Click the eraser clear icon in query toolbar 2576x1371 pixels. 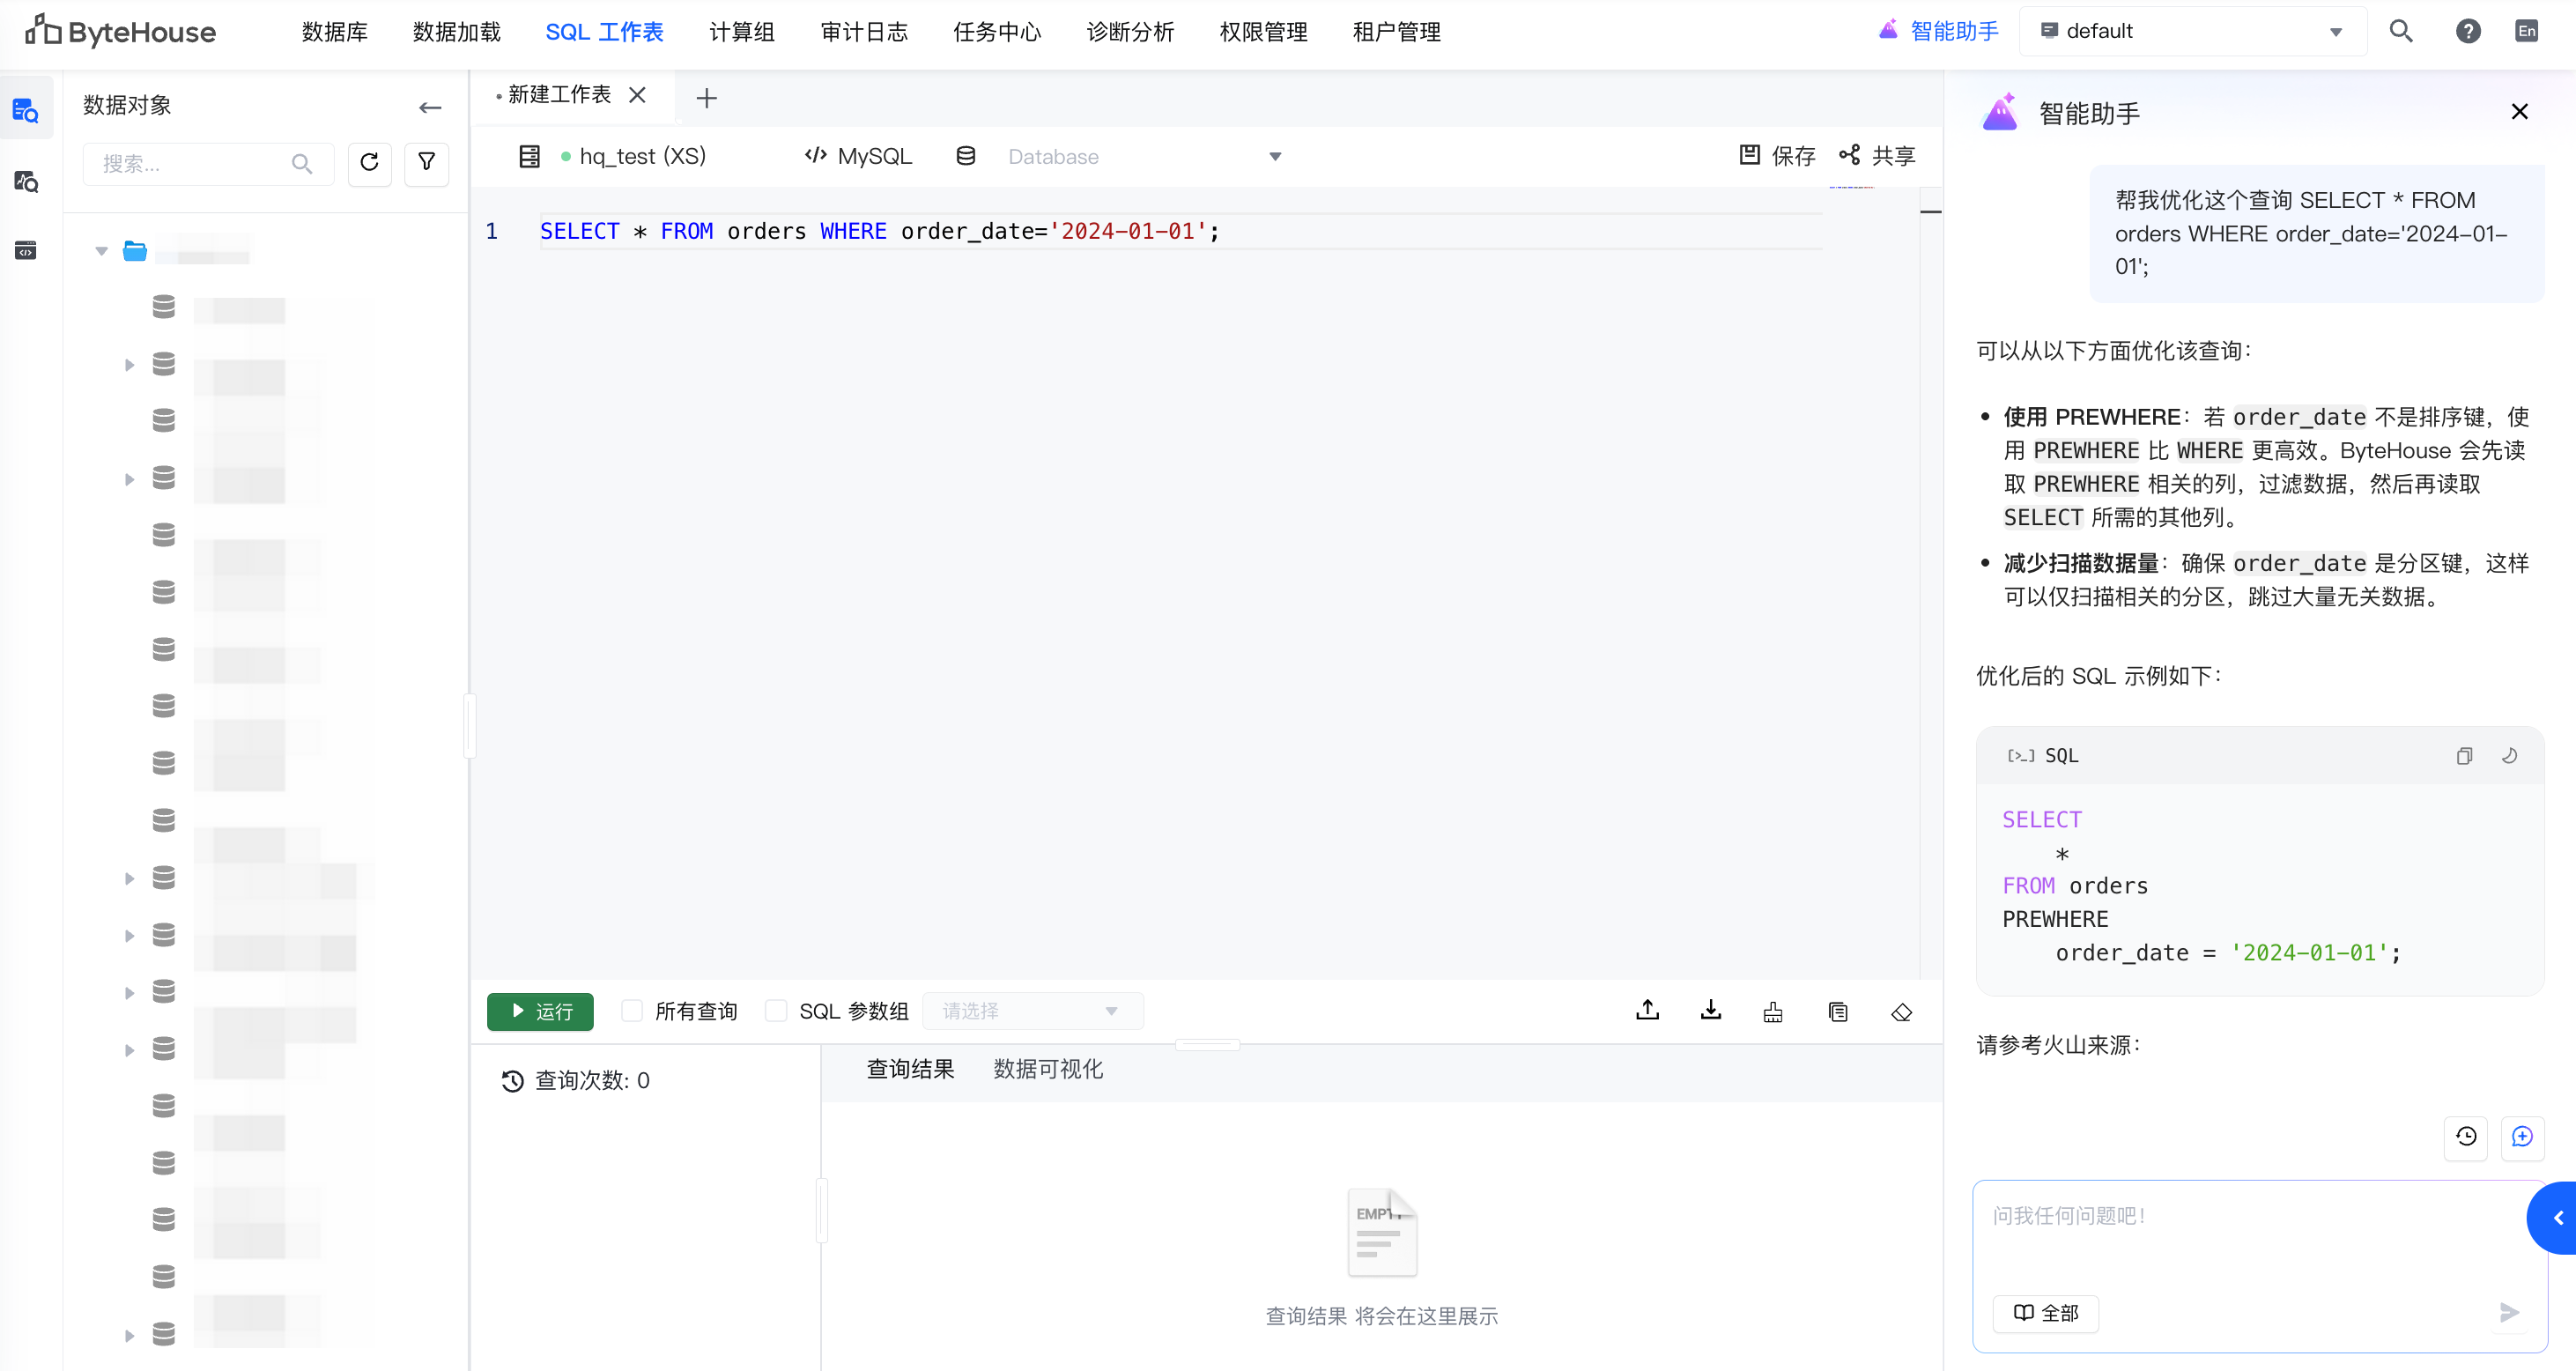click(1901, 1012)
